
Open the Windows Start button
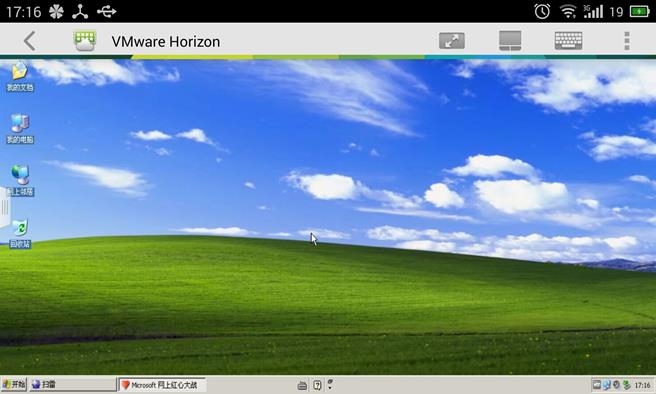click(x=14, y=384)
